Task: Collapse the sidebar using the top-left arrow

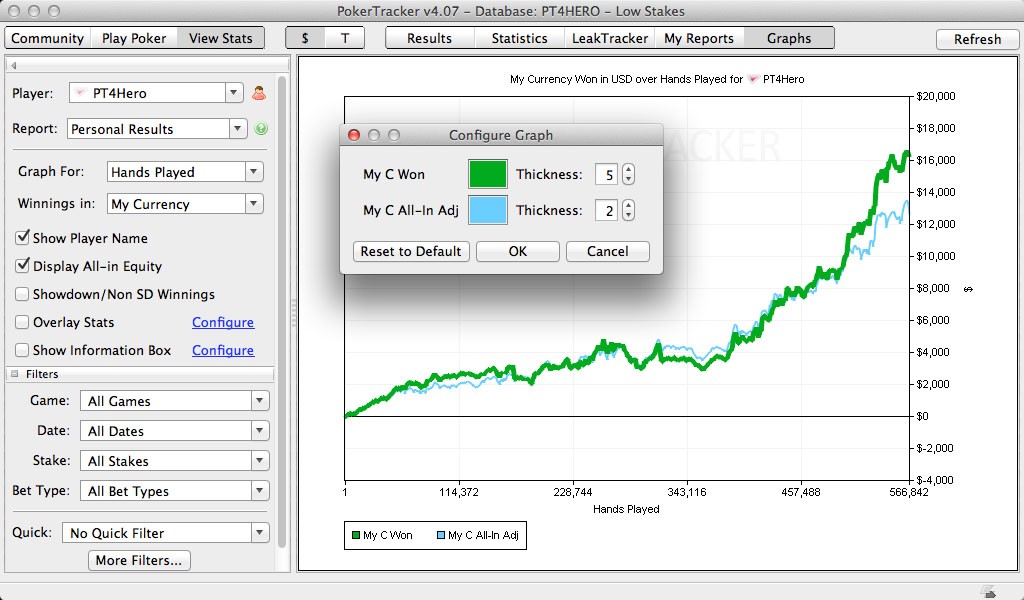Action: [13, 65]
